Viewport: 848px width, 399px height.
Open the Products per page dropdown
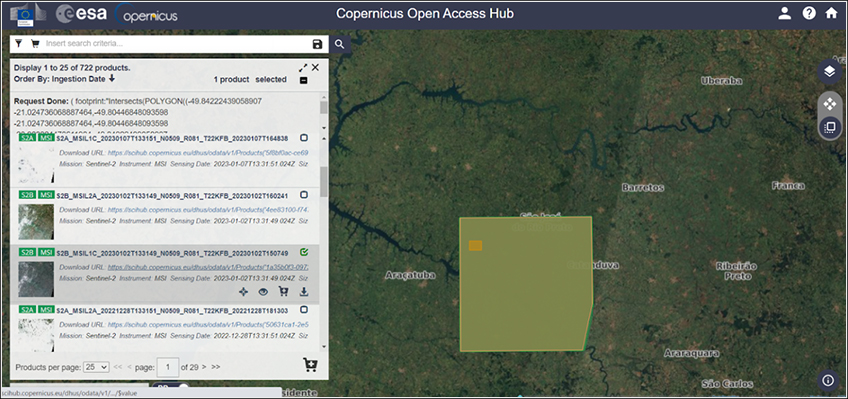[x=96, y=367]
